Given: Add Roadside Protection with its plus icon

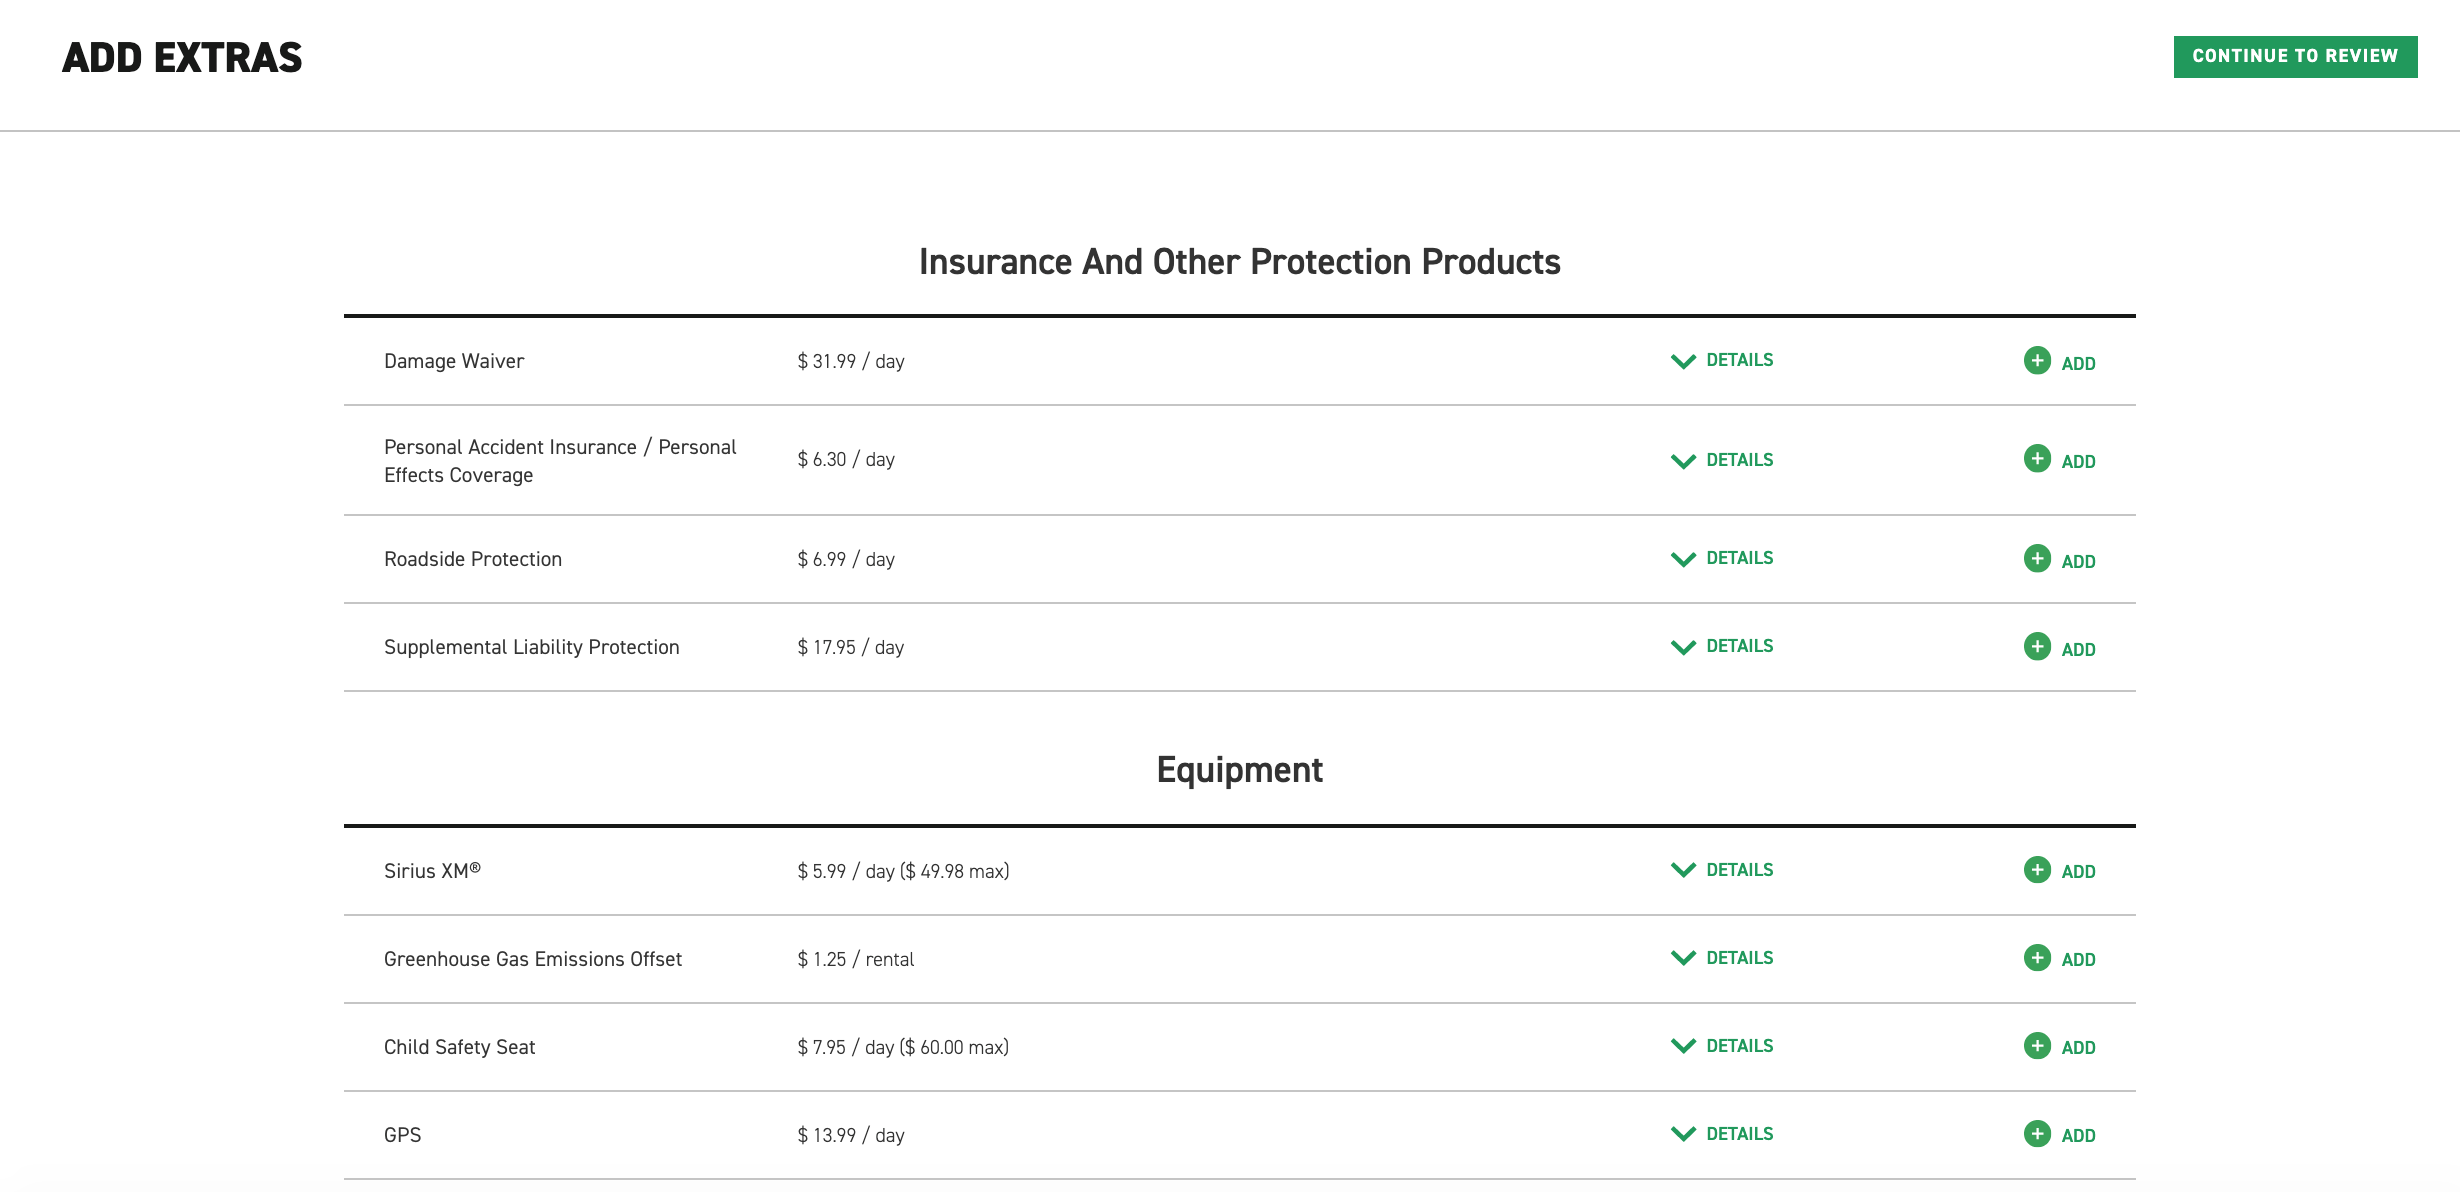Looking at the screenshot, I should (x=2040, y=560).
